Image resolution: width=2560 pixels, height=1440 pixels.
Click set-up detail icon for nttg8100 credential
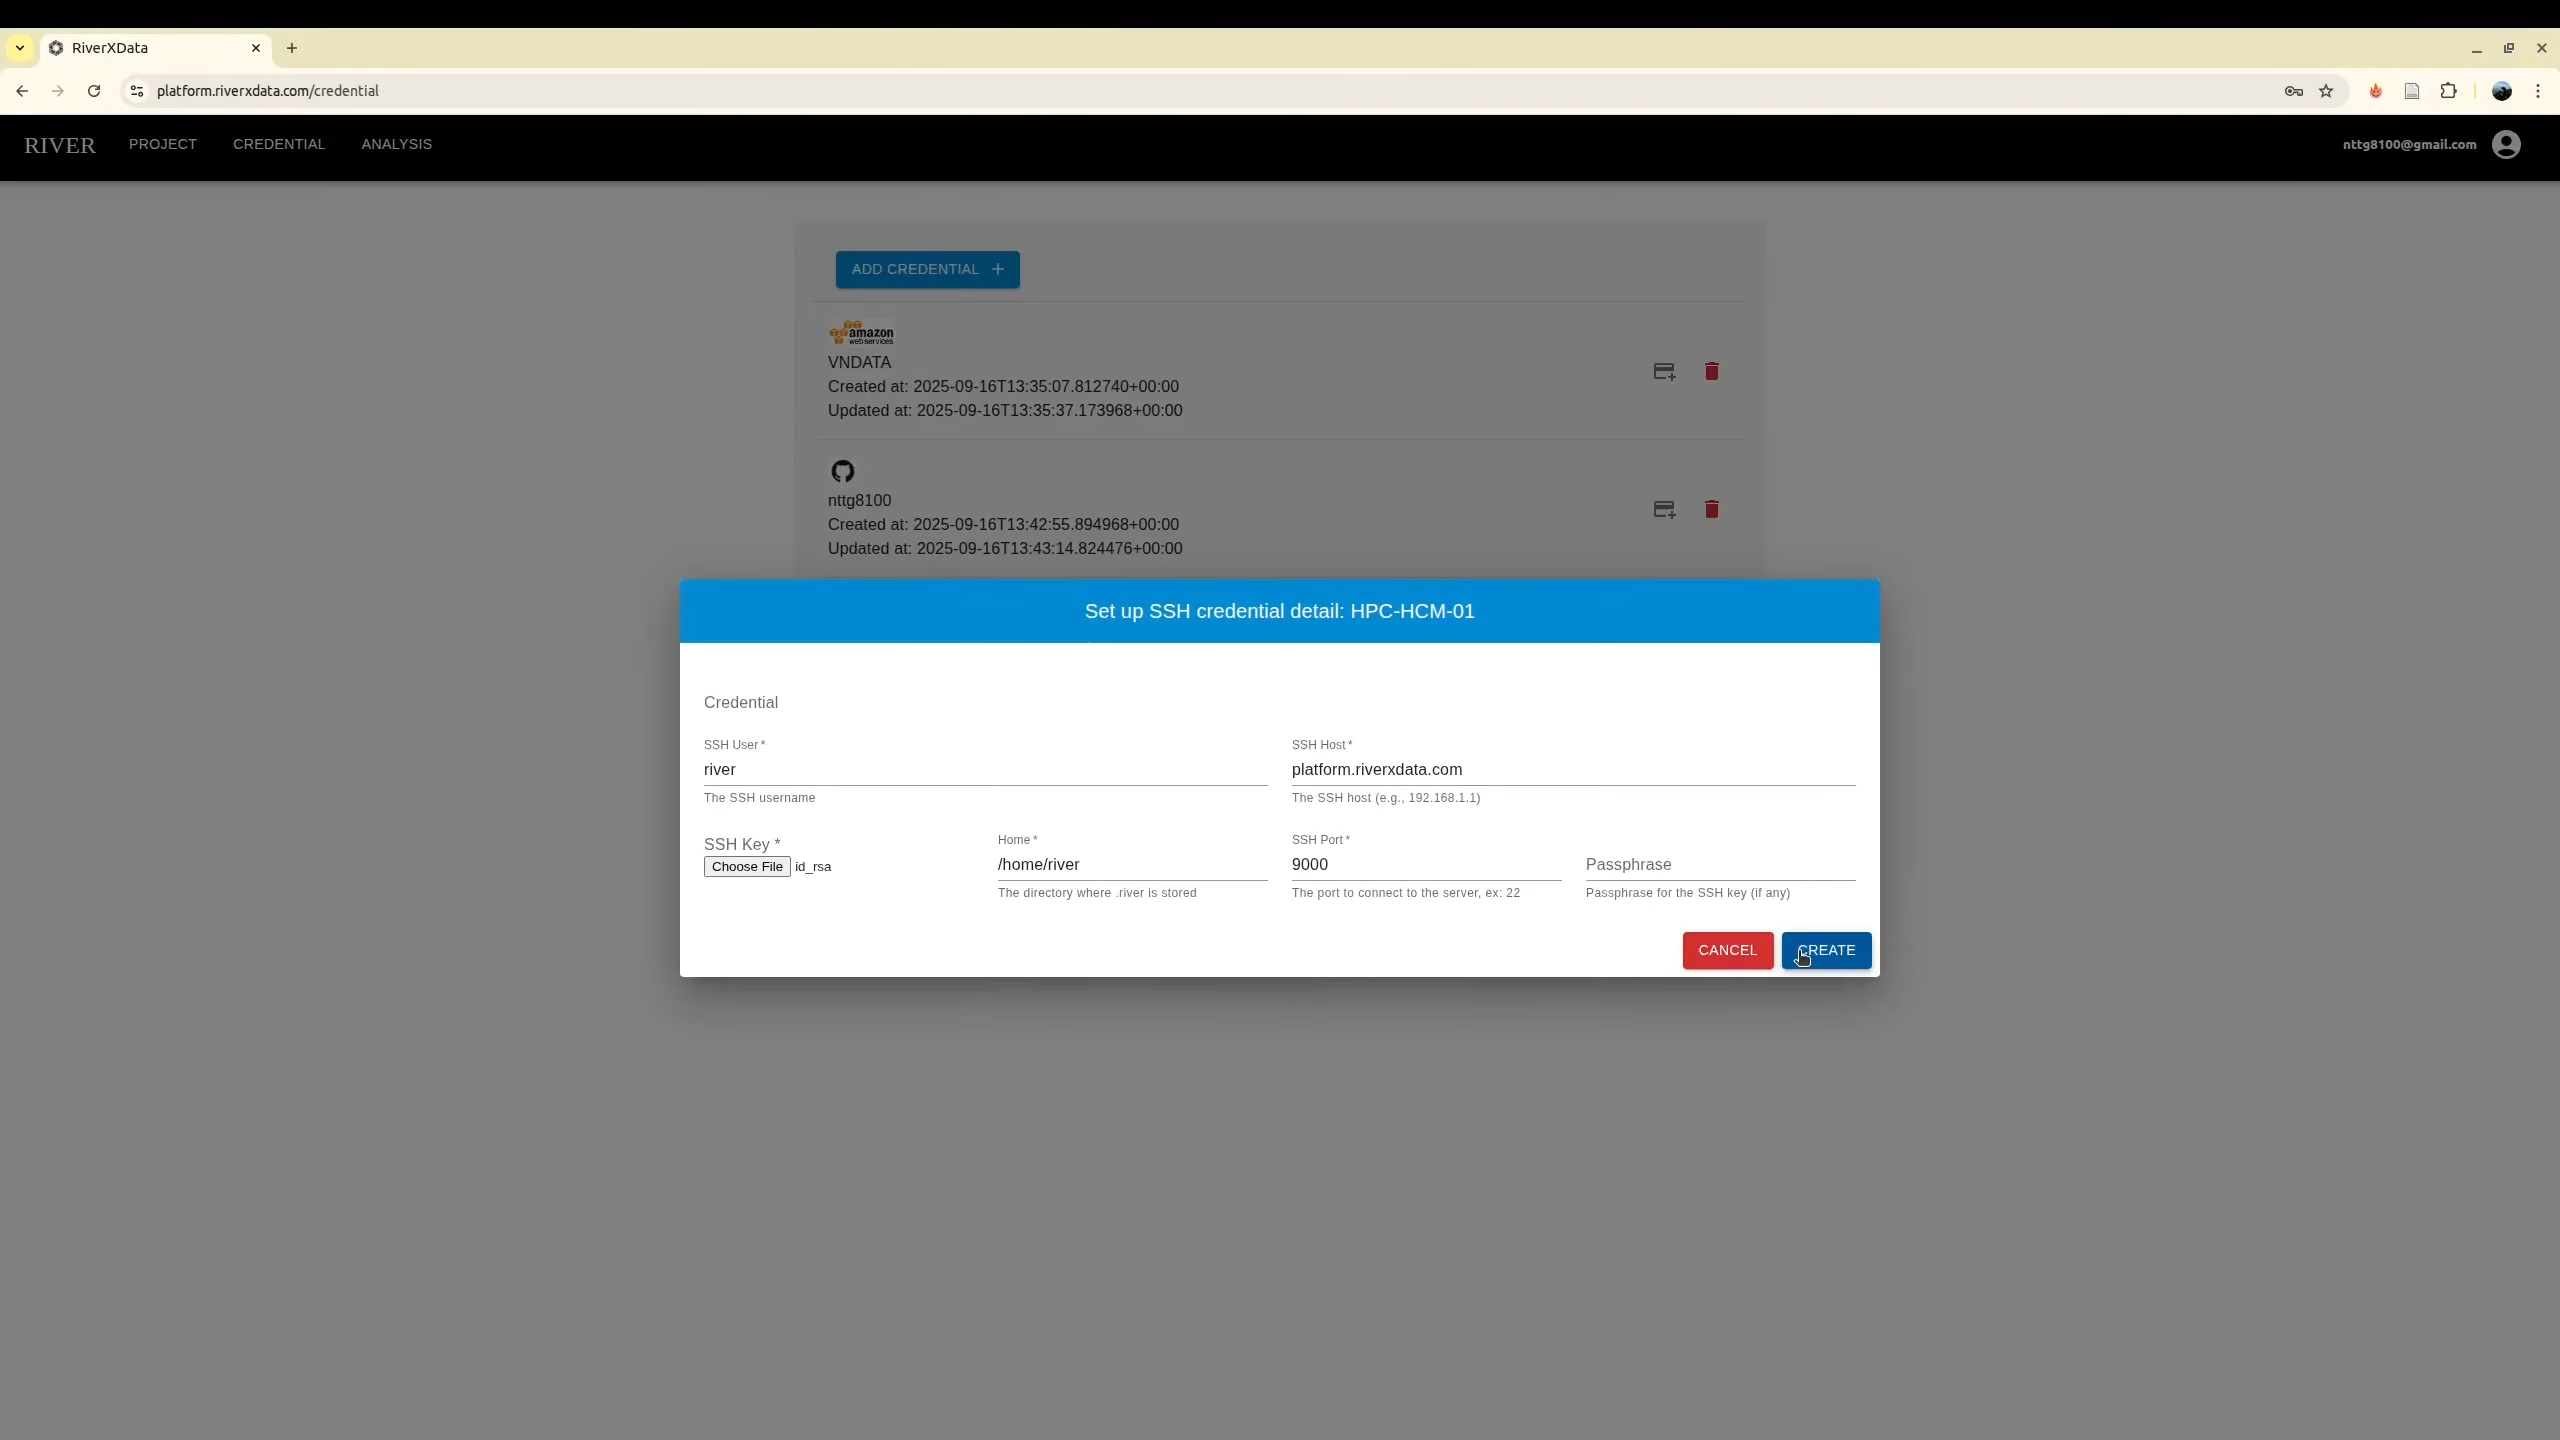pyautogui.click(x=1663, y=510)
